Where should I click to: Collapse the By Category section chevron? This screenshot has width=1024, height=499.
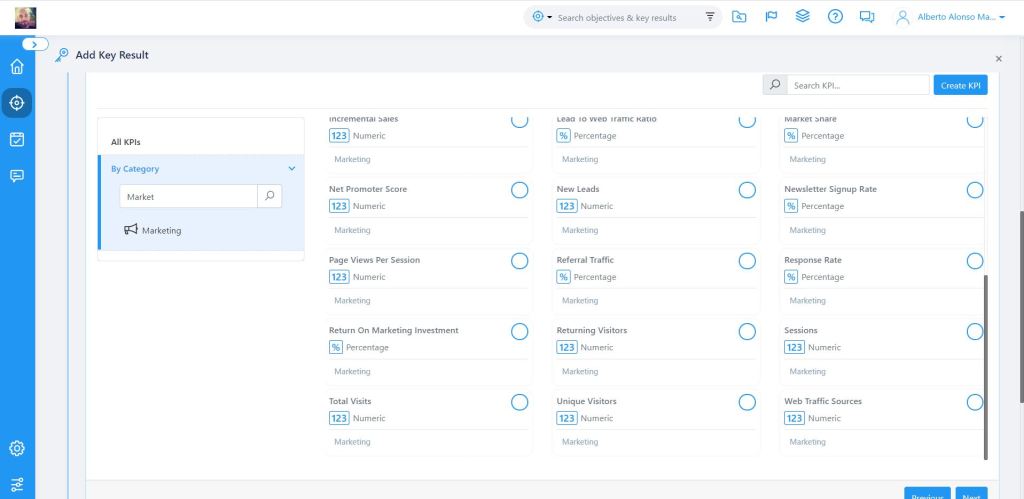pyautogui.click(x=292, y=169)
